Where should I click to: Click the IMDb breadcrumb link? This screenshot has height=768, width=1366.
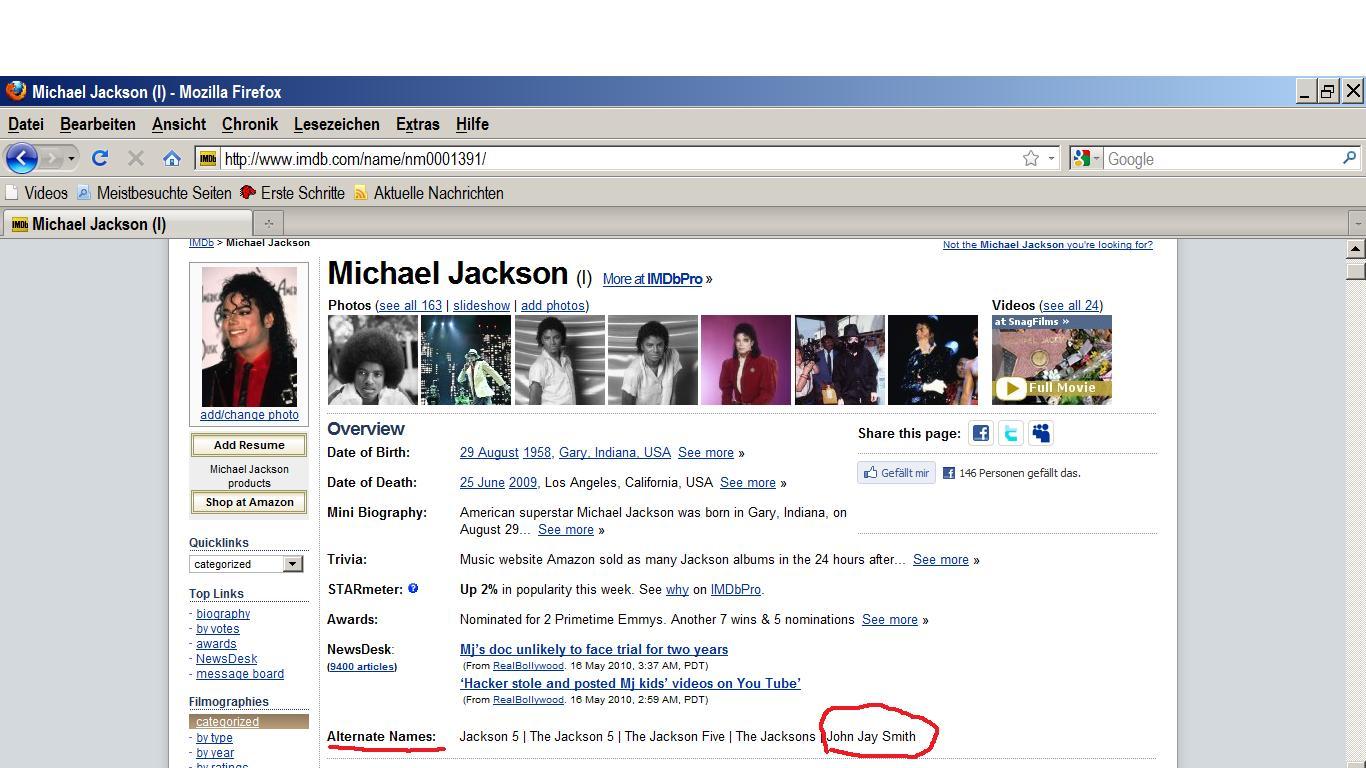pyautogui.click(x=201, y=244)
